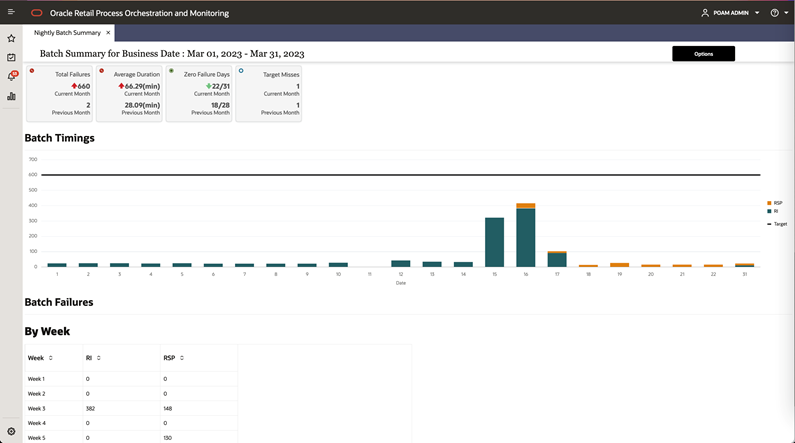Click the Options button
Image resolution: width=795 pixels, height=443 pixels.
(x=703, y=54)
